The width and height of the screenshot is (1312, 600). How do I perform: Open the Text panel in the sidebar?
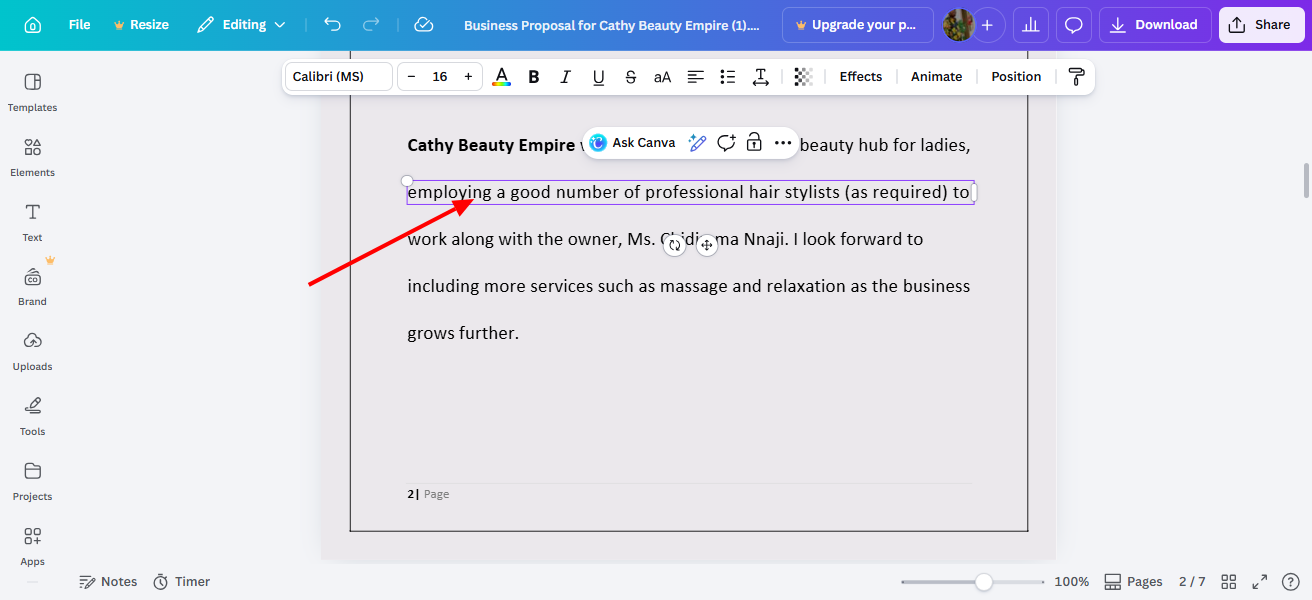pyautogui.click(x=32, y=222)
